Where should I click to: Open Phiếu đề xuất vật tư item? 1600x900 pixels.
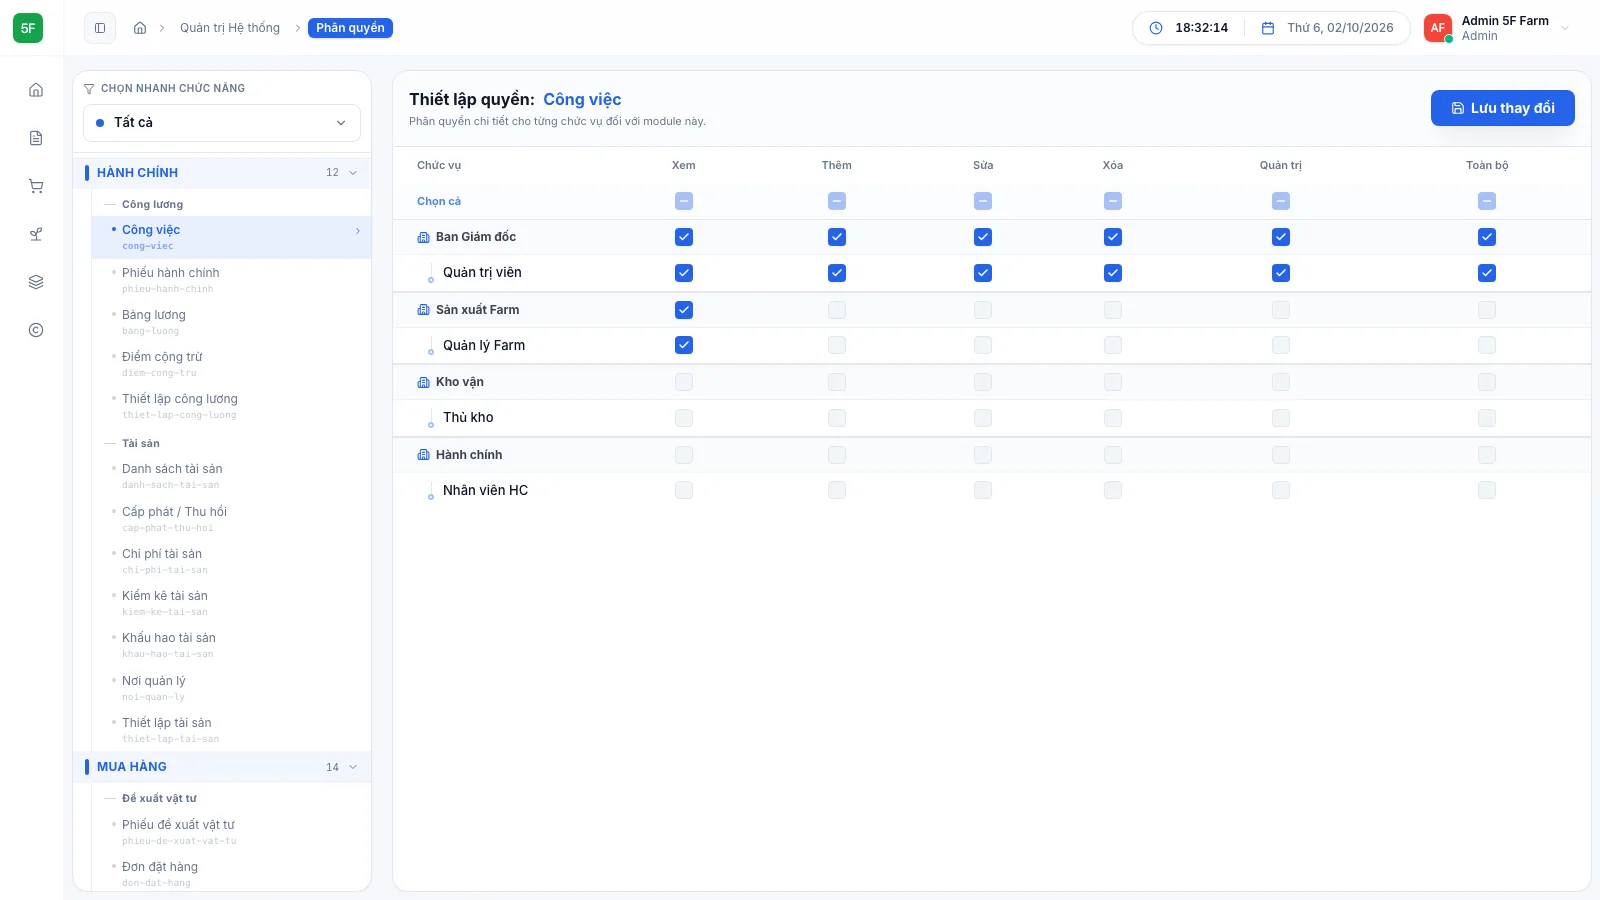click(x=232, y=832)
